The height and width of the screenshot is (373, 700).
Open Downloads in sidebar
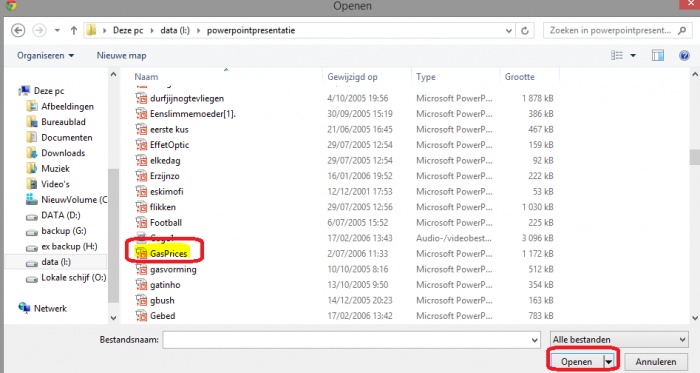point(63,153)
